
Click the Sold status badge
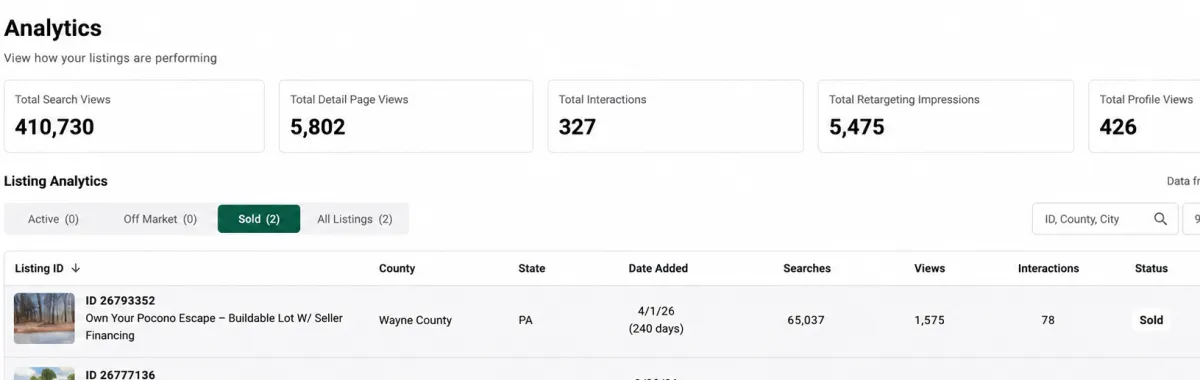pos(1151,320)
